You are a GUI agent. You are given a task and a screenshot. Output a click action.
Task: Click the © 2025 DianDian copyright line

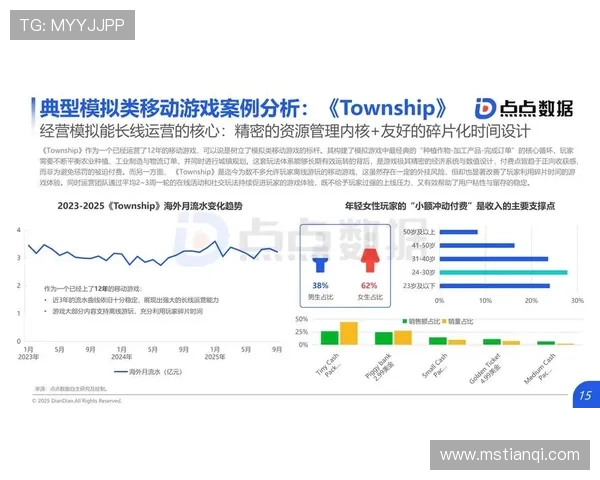(x=77, y=401)
